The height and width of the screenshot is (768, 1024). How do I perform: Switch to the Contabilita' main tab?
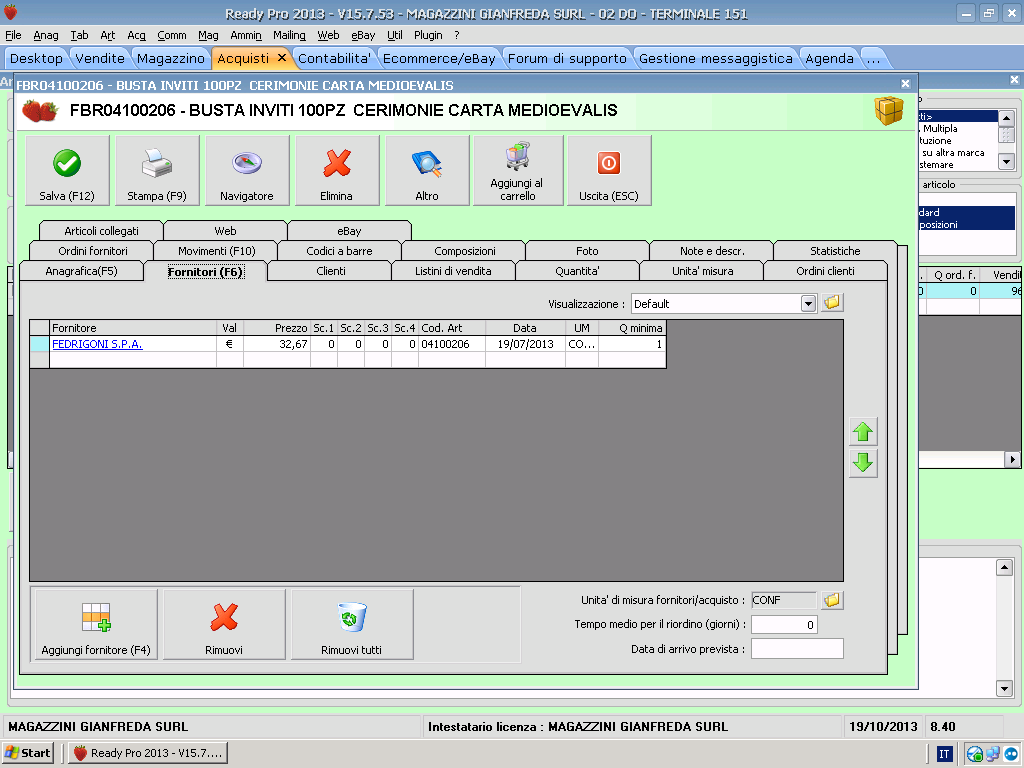click(334, 59)
